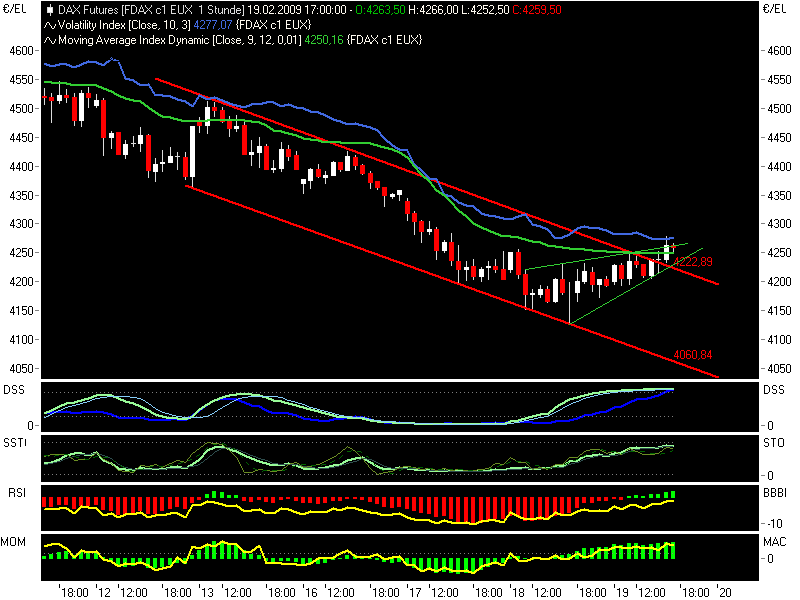Click the STO label on right side

click(774, 443)
